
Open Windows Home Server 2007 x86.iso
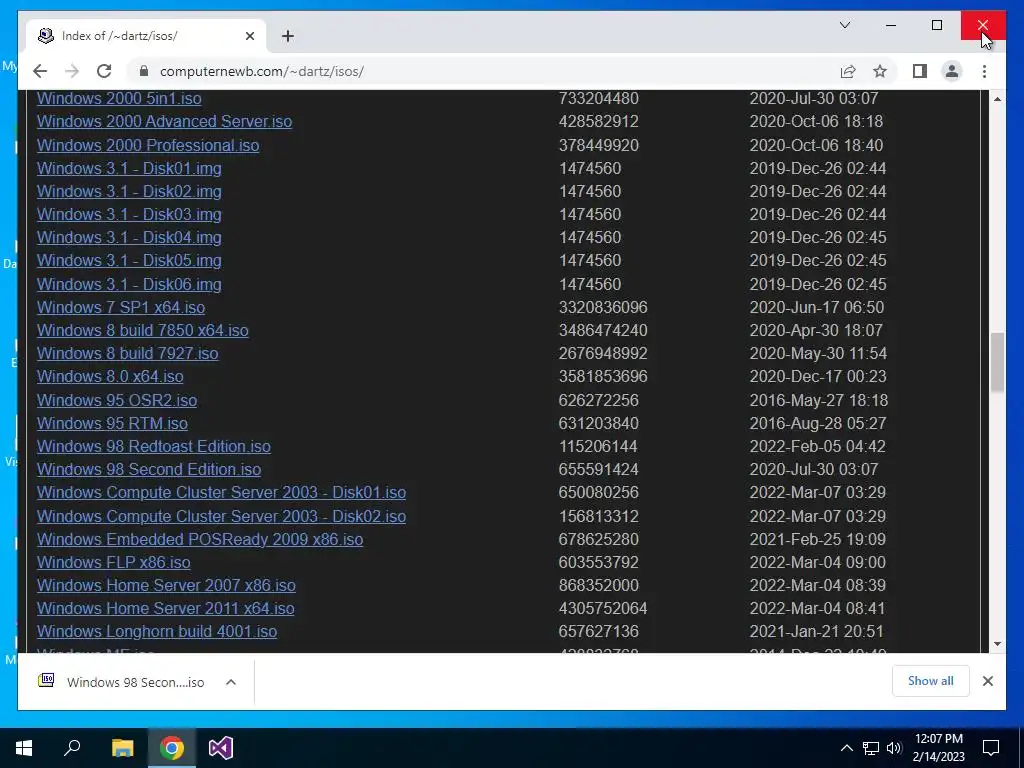tap(167, 585)
